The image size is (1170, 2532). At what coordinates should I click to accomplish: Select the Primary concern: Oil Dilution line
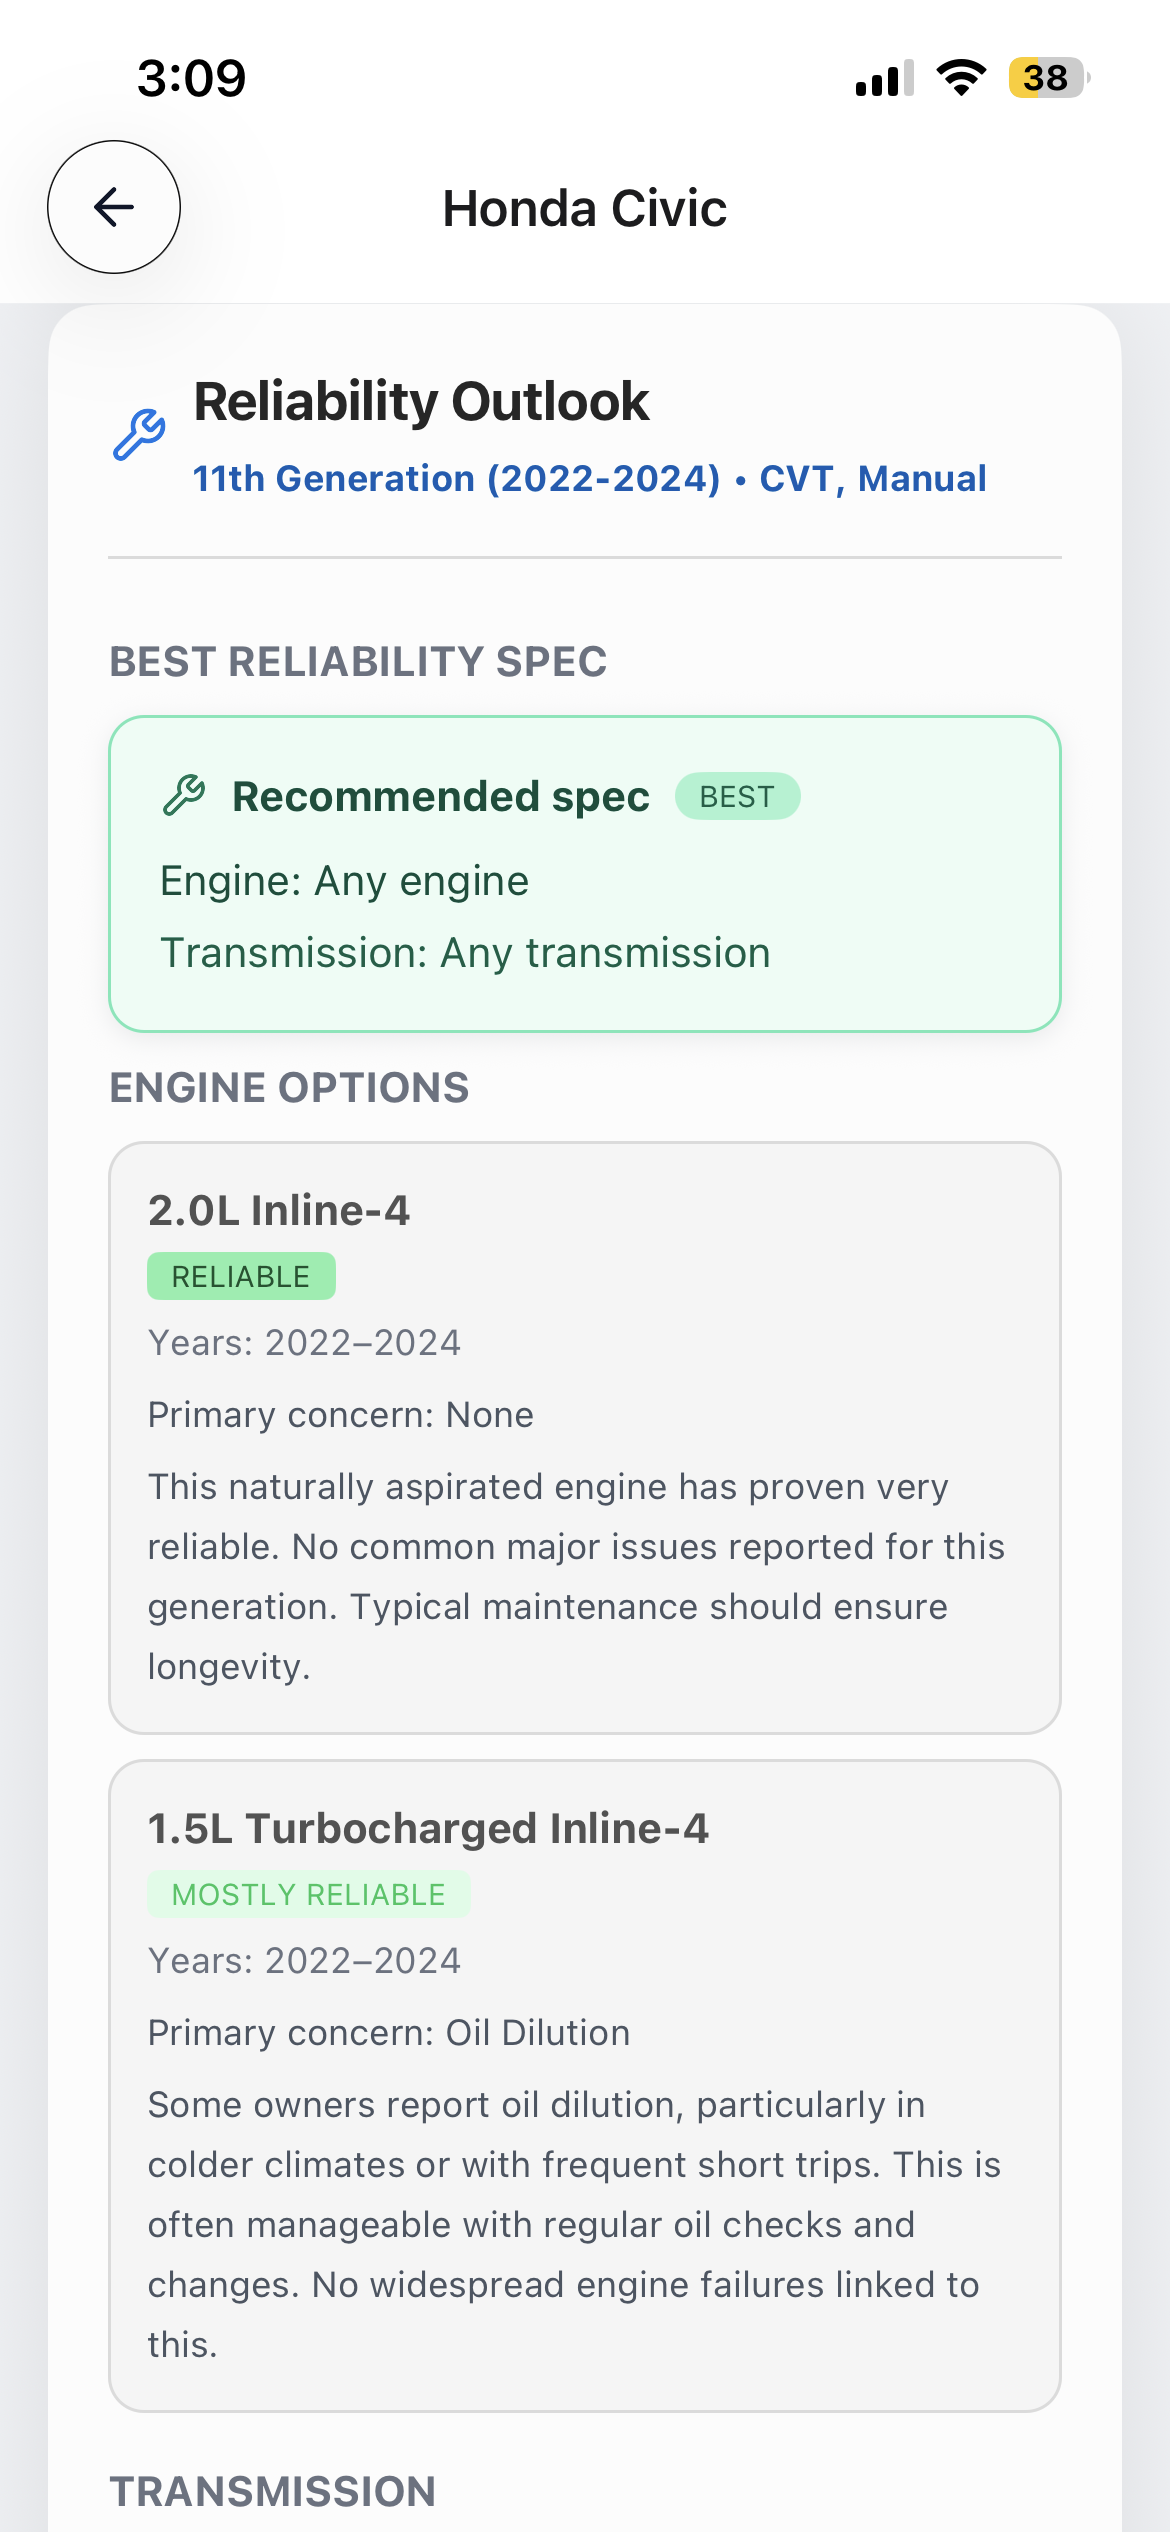[389, 2033]
